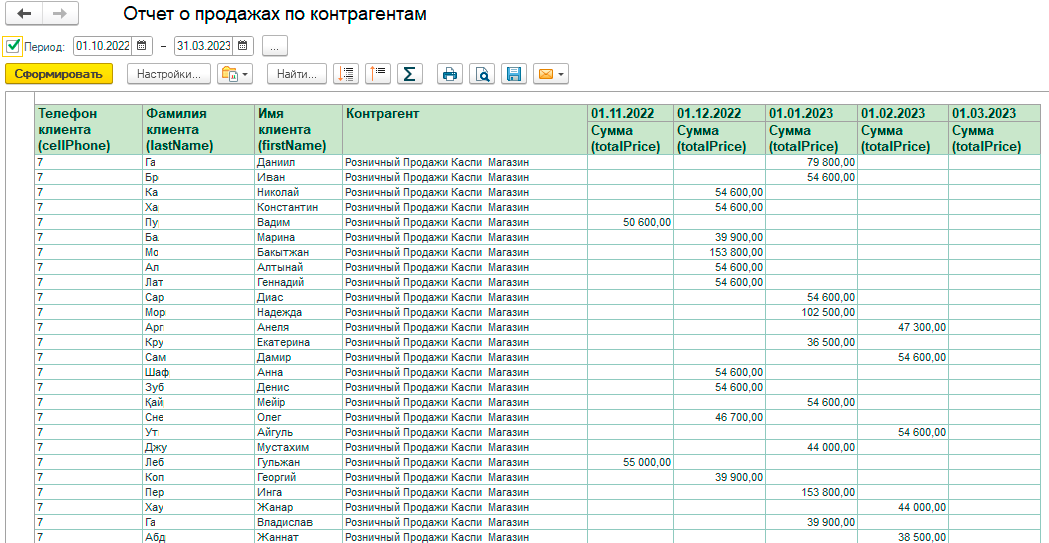
Task: Open calendar for start date 01.10.2022
Action: [142, 46]
